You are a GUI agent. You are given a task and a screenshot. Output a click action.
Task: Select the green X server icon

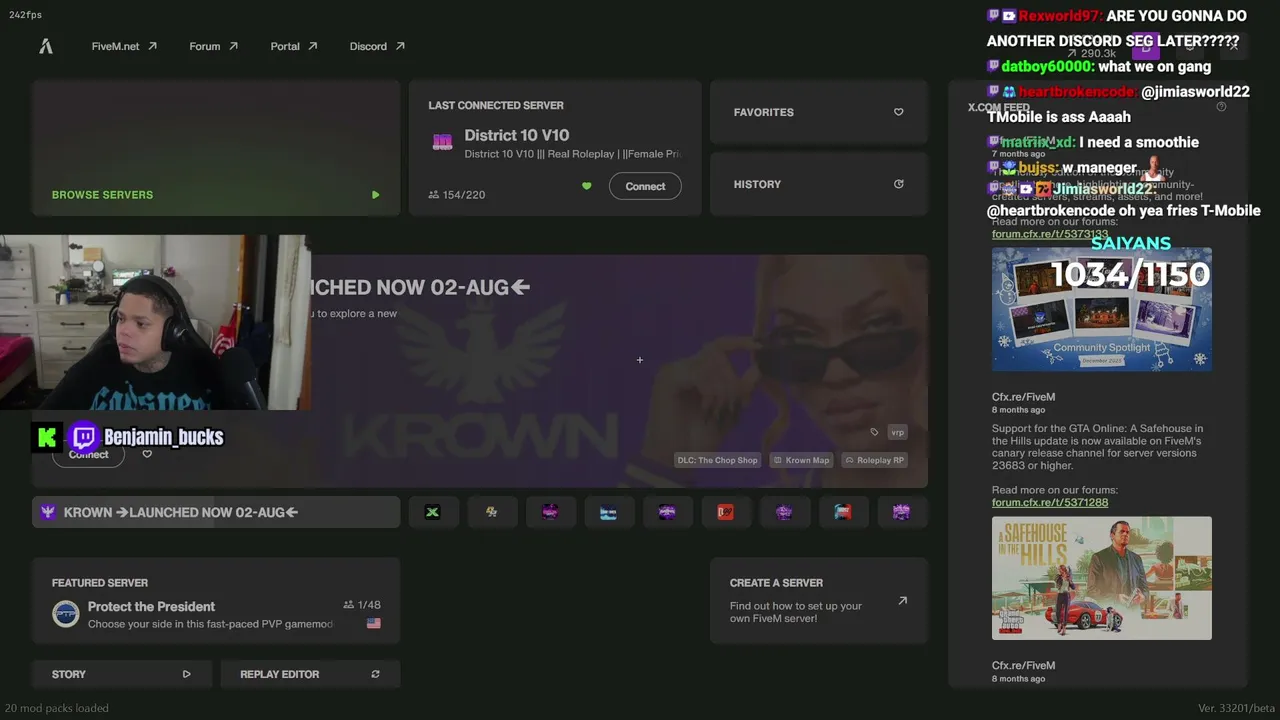point(432,512)
